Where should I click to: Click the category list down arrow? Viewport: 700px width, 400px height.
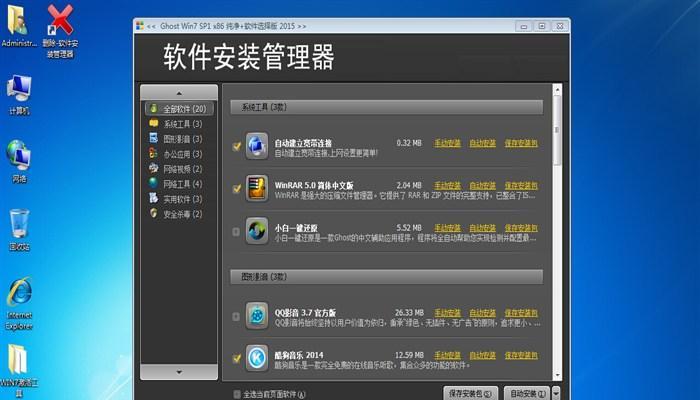point(179,372)
